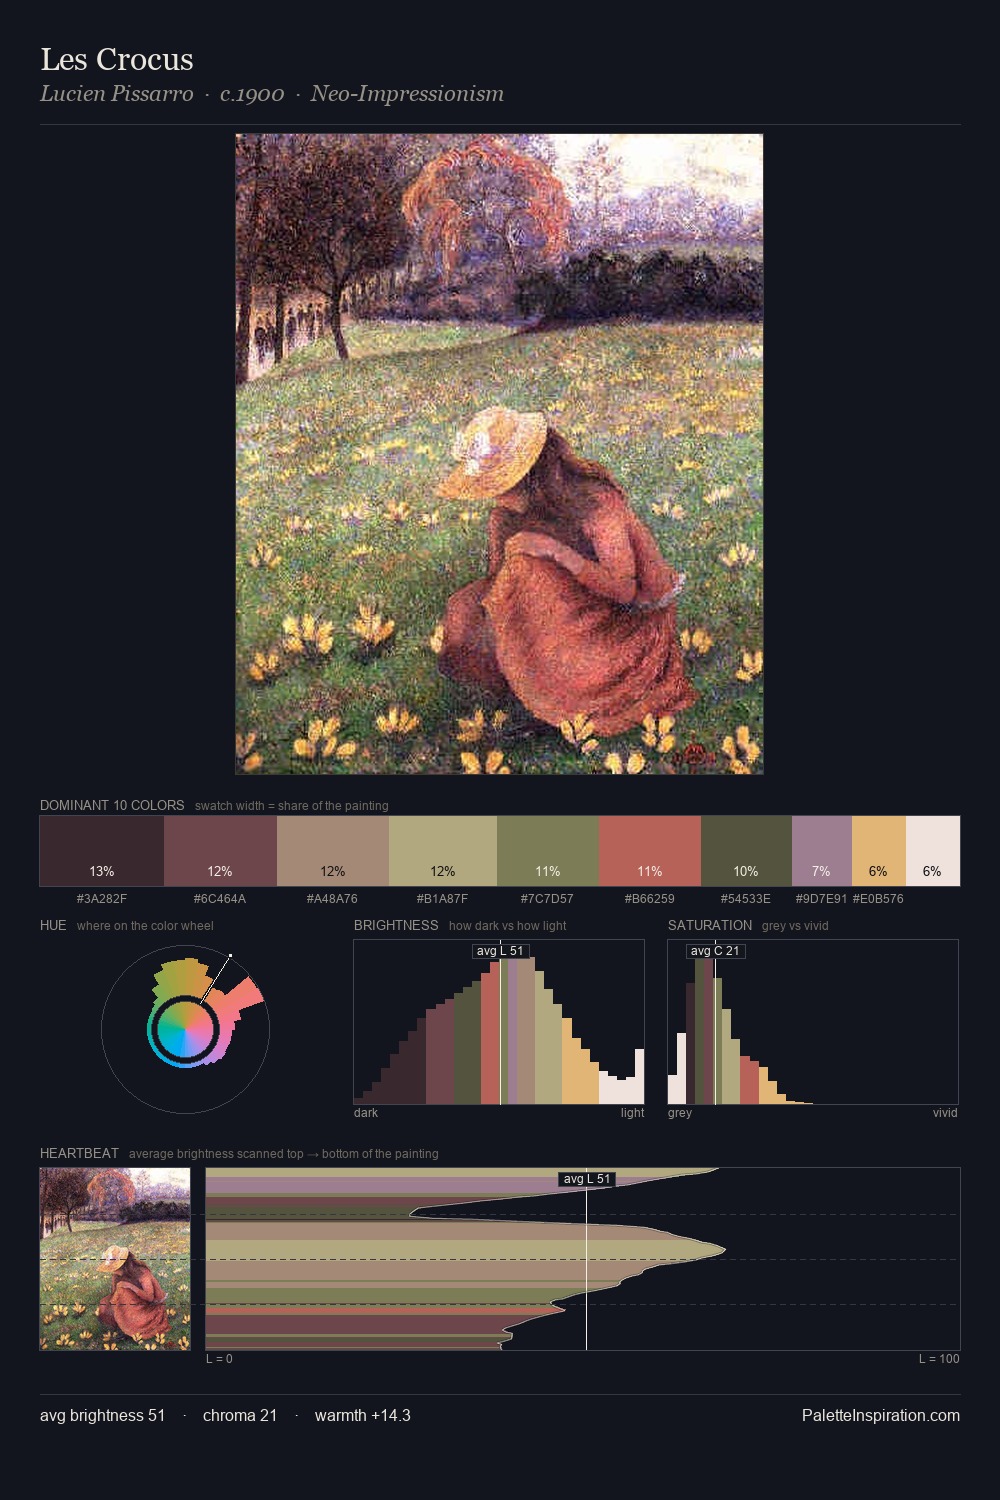Click the brightness histogram chart
This screenshot has height=1500, width=1000.
(499, 1022)
